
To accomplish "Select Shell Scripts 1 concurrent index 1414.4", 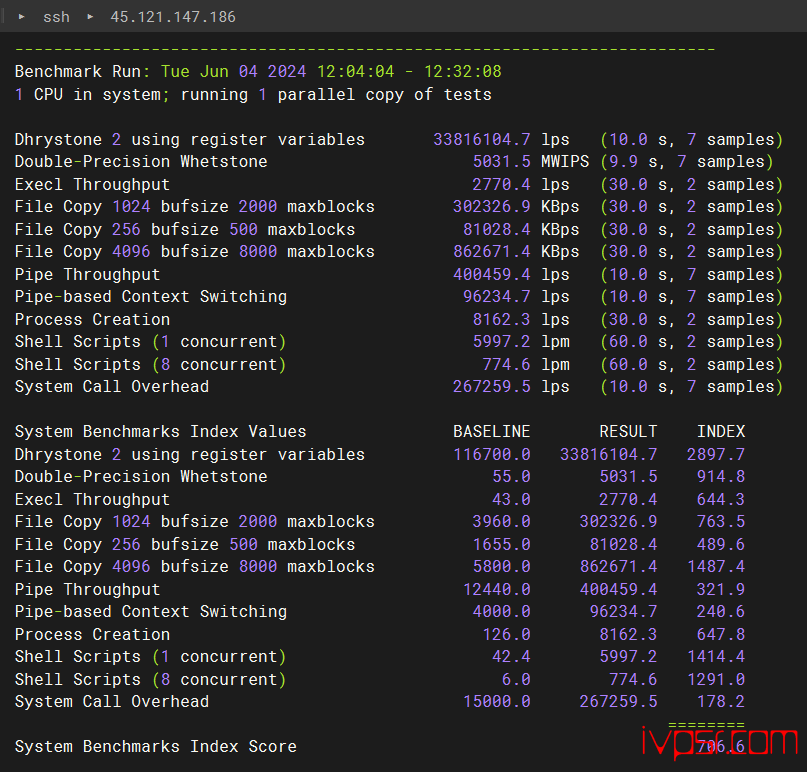I will tap(716, 657).
